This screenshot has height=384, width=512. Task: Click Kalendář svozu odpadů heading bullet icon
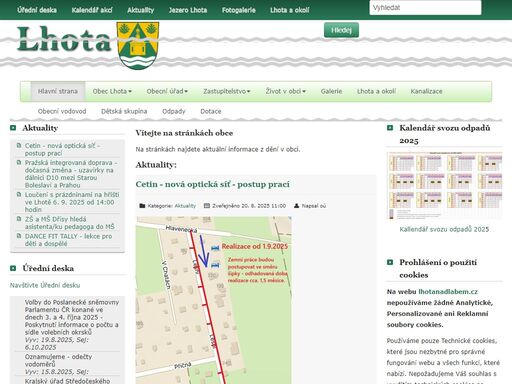(x=390, y=128)
